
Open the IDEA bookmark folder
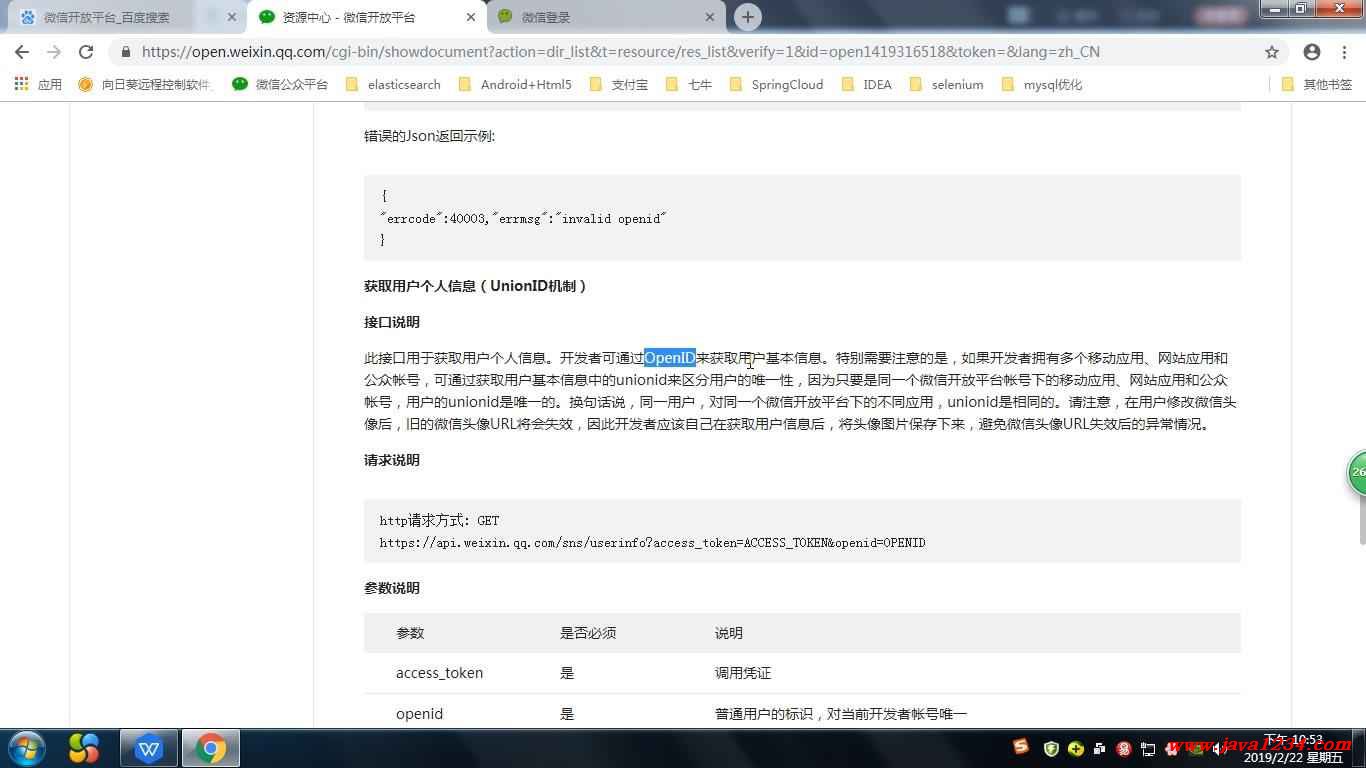pyautogui.click(x=866, y=84)
